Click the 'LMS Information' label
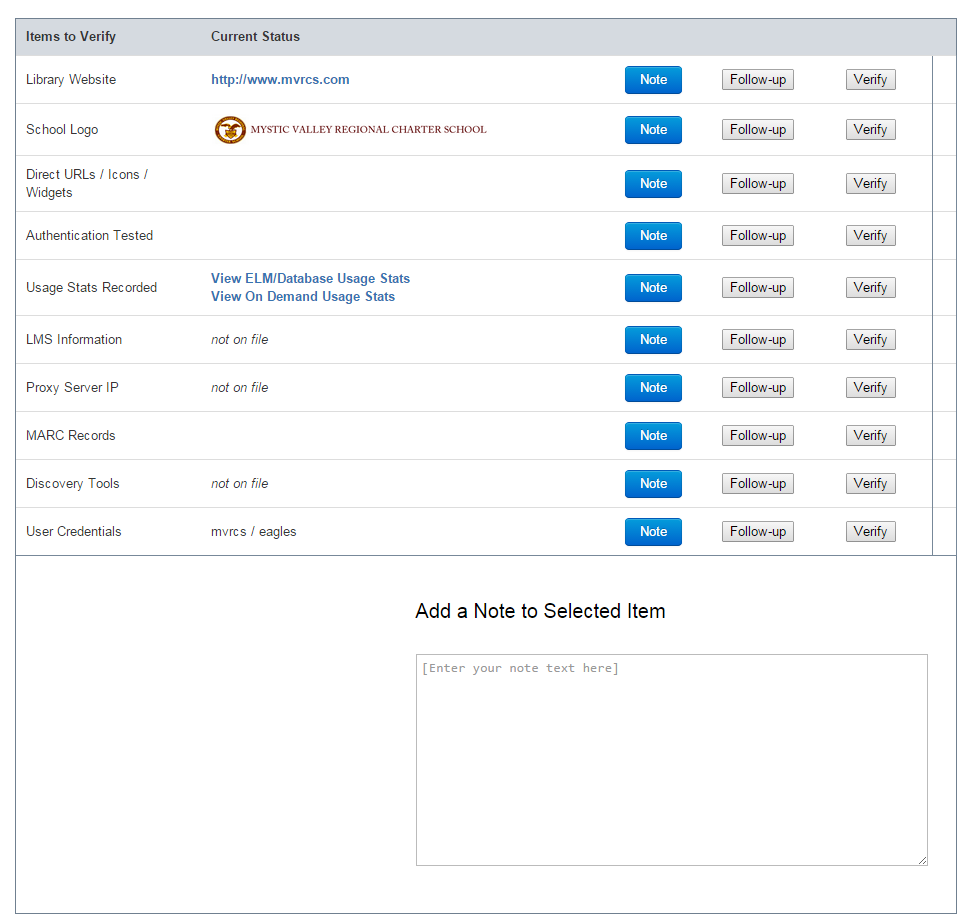Screen dimensions: 970x923 (x=74, y=340)
